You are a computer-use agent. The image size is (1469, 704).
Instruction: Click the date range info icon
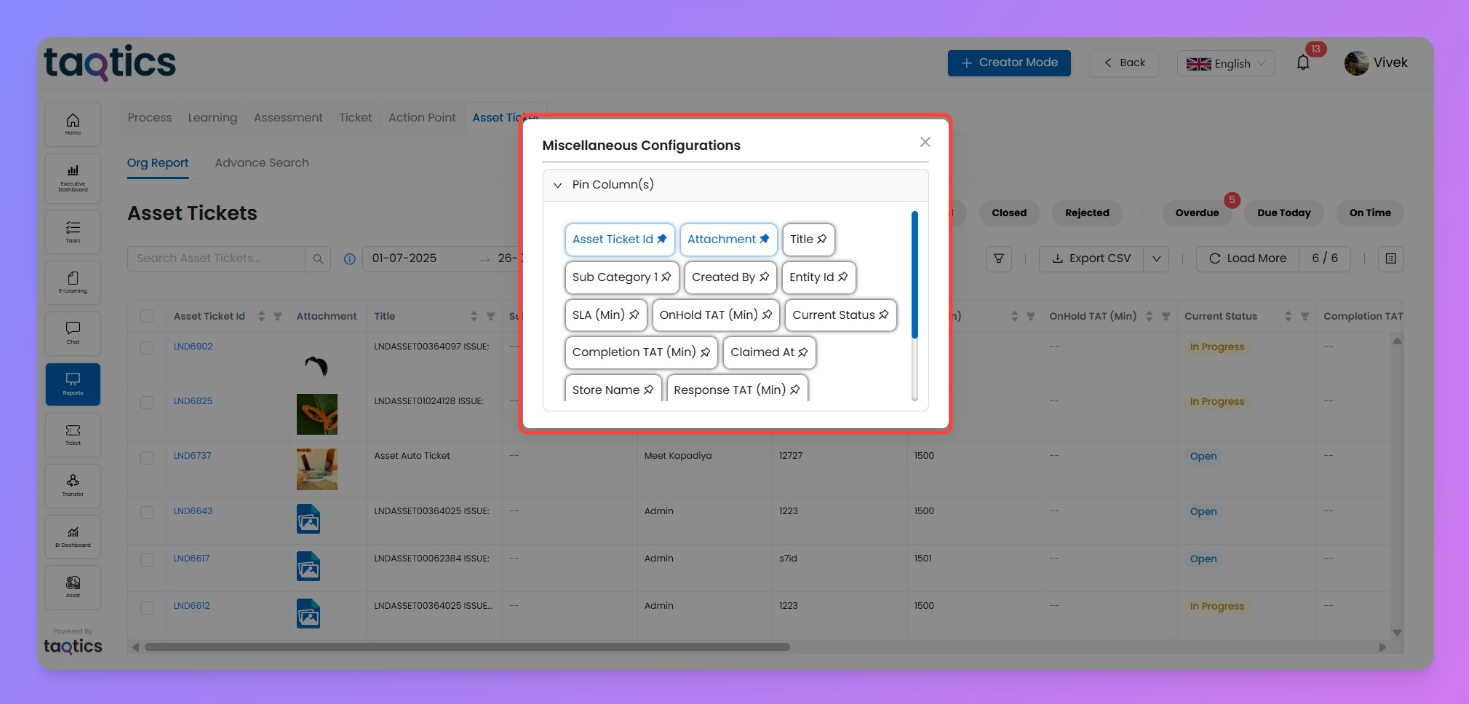click(x=349, y=259)
